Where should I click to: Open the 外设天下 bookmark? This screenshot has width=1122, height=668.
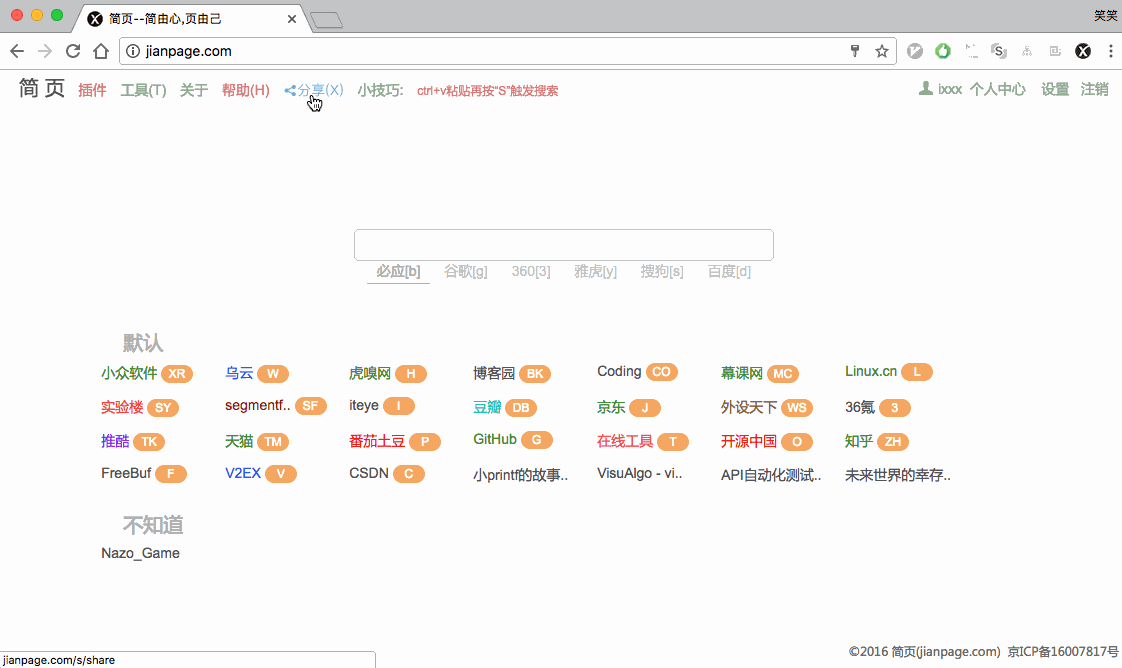[748, 407]
